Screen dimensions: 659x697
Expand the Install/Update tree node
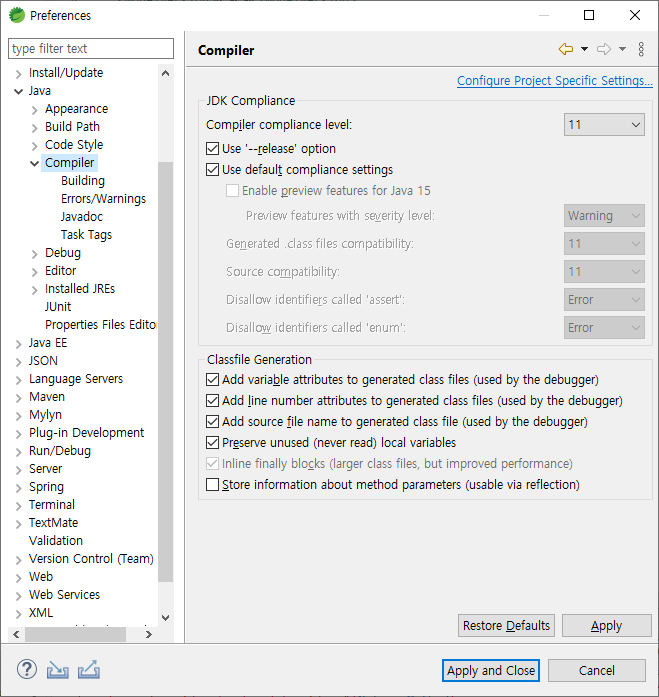coord(19,73)
